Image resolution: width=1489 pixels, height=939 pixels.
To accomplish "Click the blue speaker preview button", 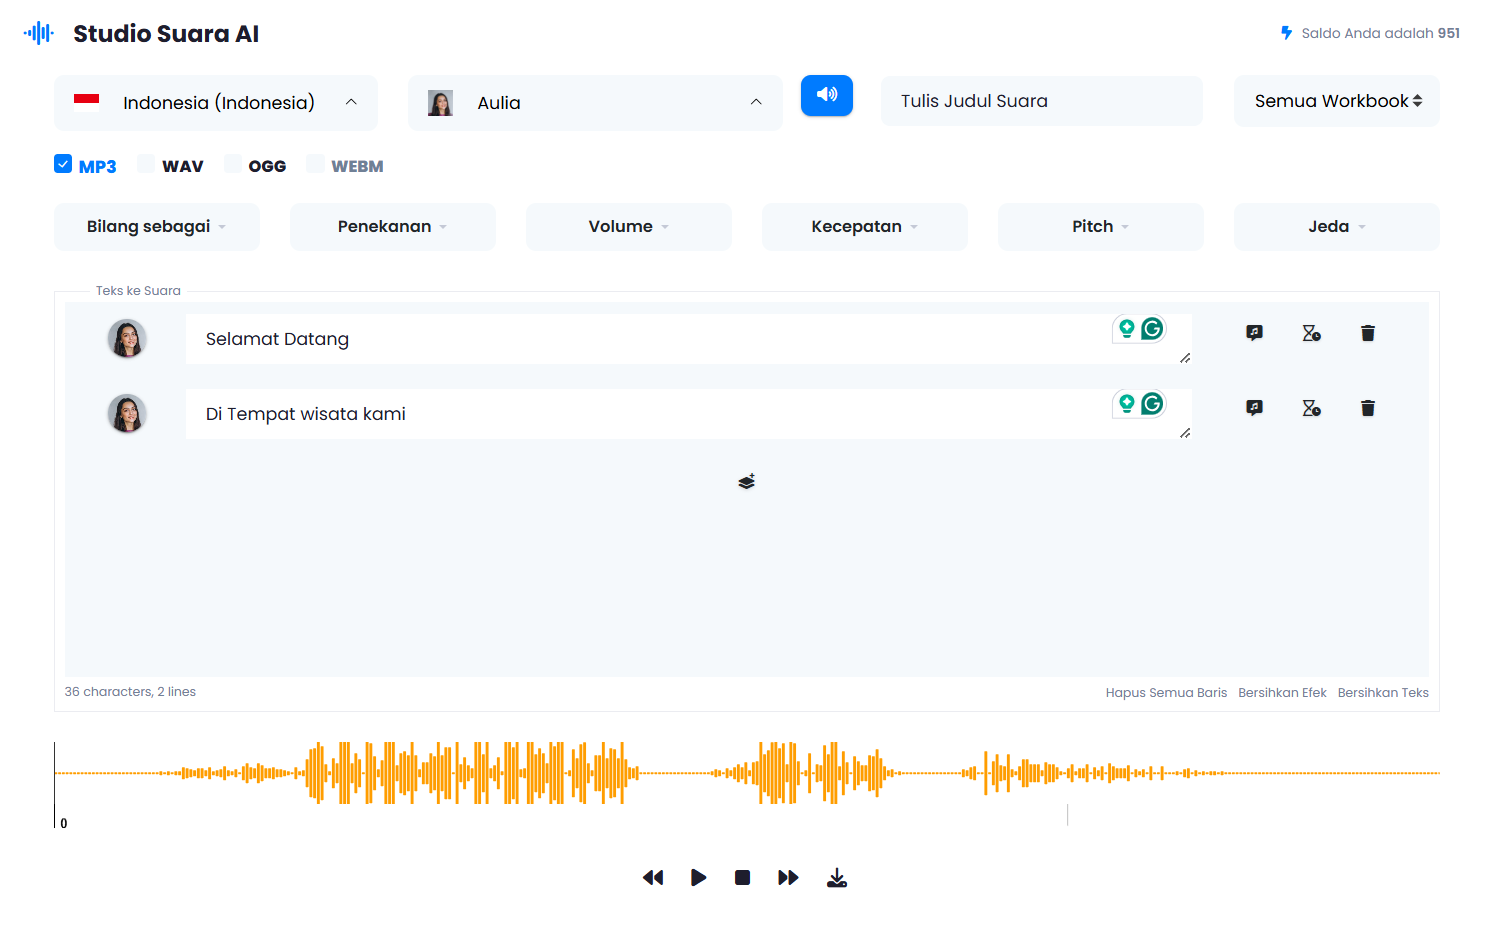I will [x=826, y=95].
